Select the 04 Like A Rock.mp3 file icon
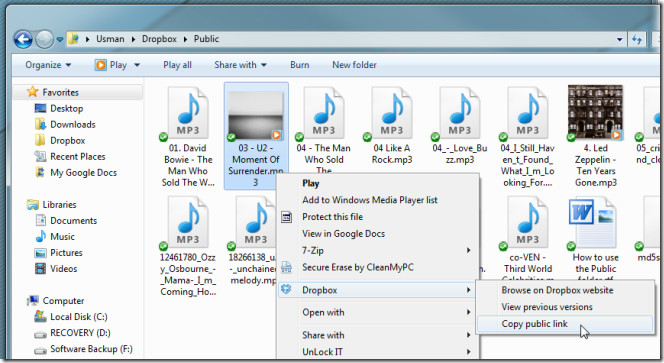 click(392, 113)
